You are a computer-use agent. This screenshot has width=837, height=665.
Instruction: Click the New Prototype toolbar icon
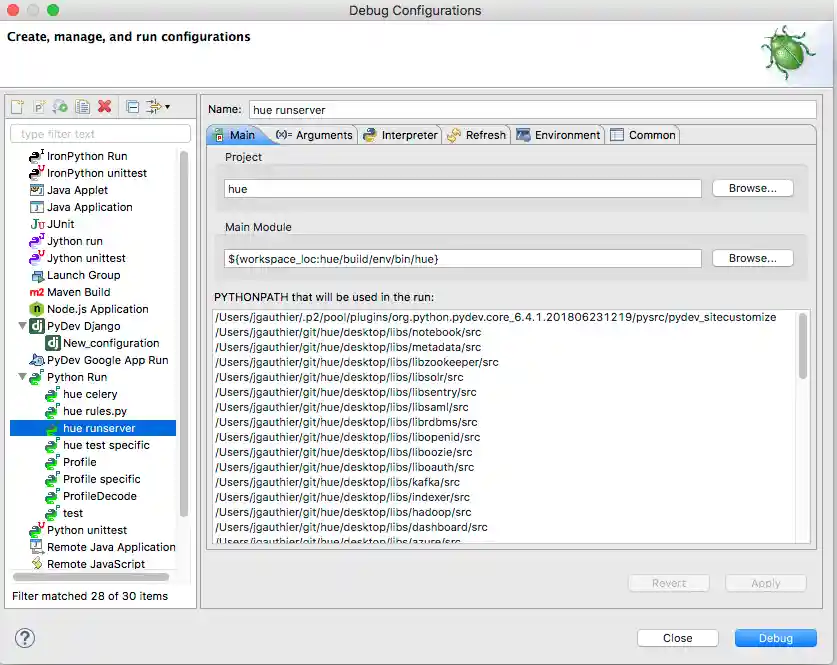point(39,107)
